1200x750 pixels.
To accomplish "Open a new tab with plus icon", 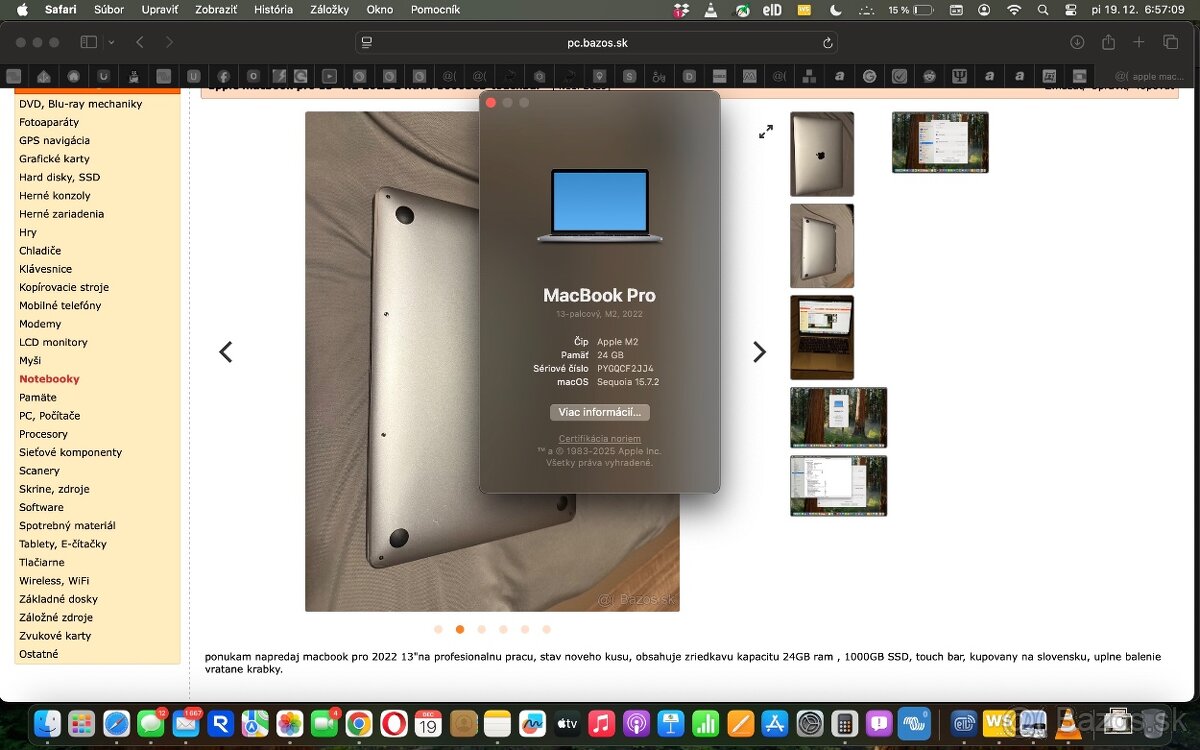I will (x=1139, y=42).
